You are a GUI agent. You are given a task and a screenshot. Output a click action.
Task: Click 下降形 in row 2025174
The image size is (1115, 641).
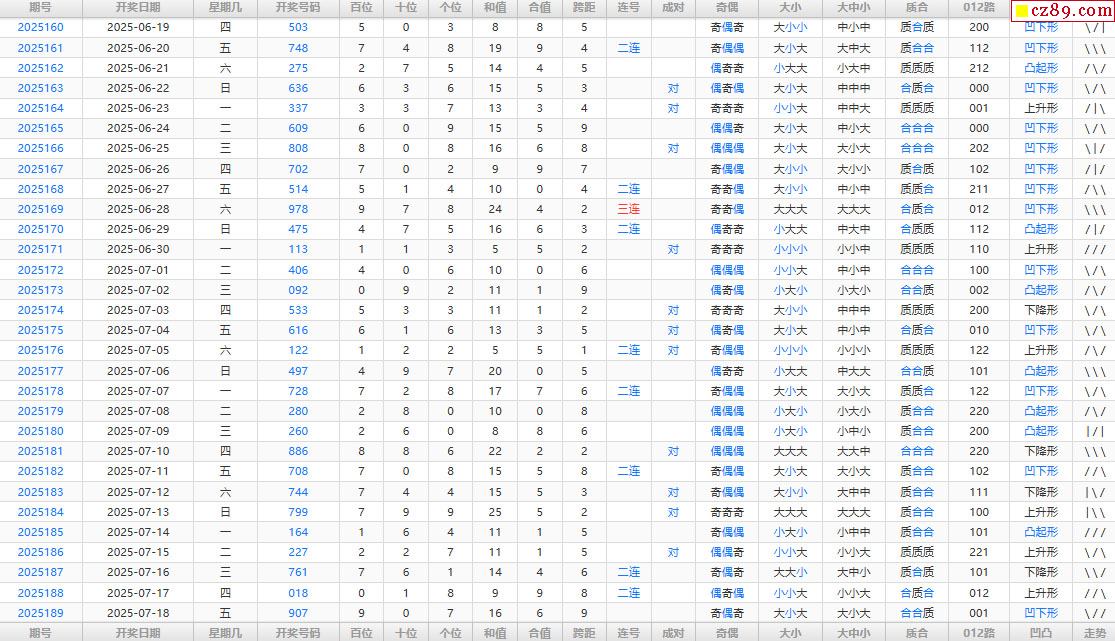tap(1041, 310)
